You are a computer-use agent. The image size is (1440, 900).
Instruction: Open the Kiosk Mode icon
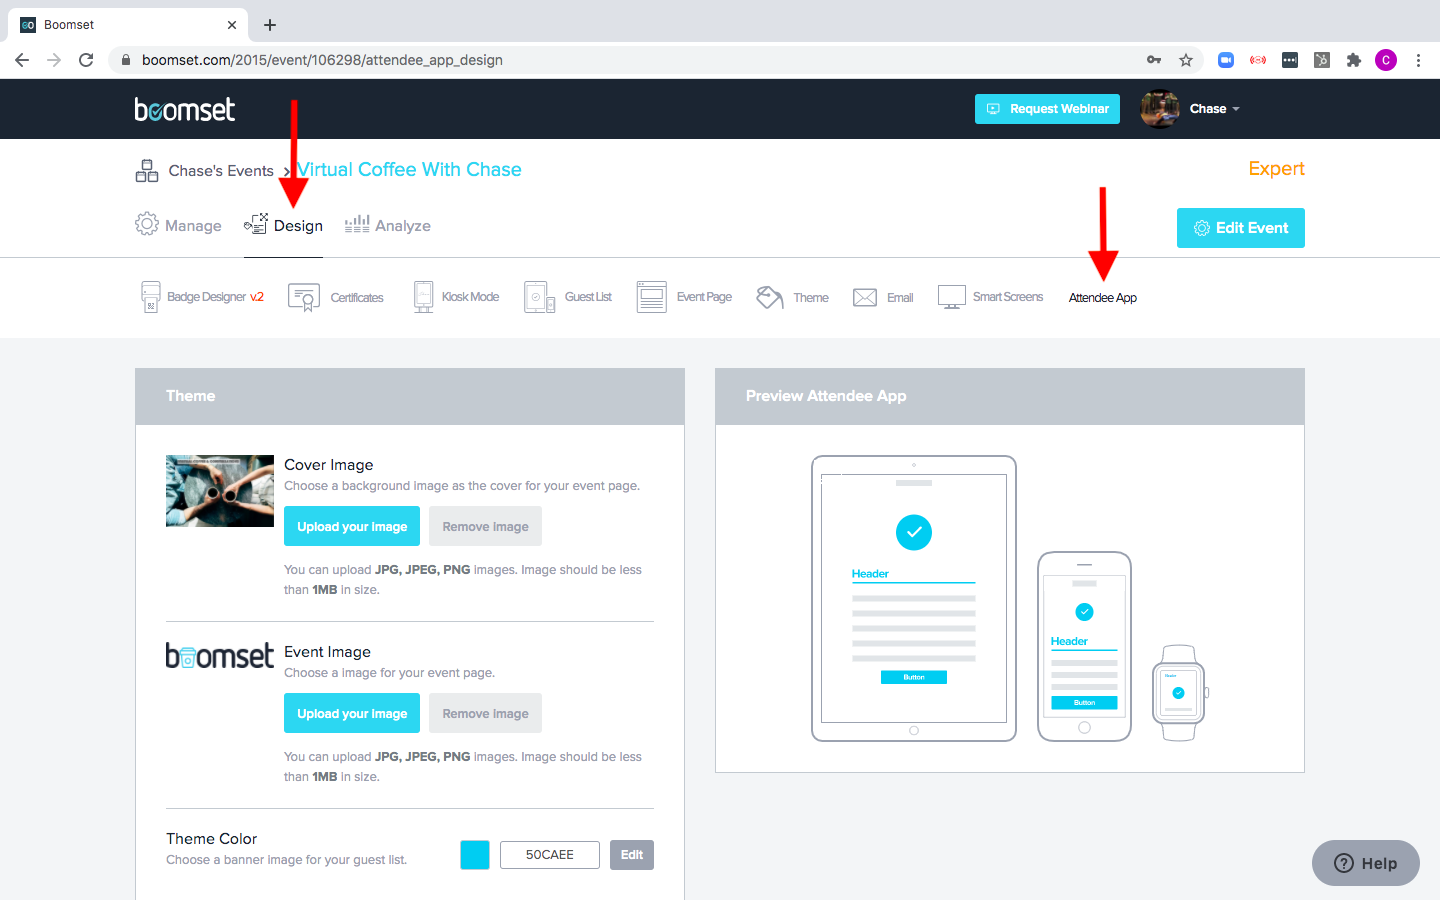[x=423, y=297]
